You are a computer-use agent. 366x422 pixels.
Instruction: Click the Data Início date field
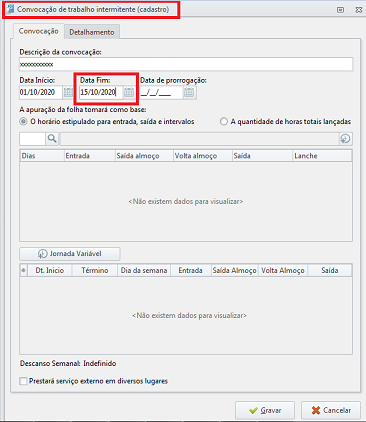click(41, 92)
